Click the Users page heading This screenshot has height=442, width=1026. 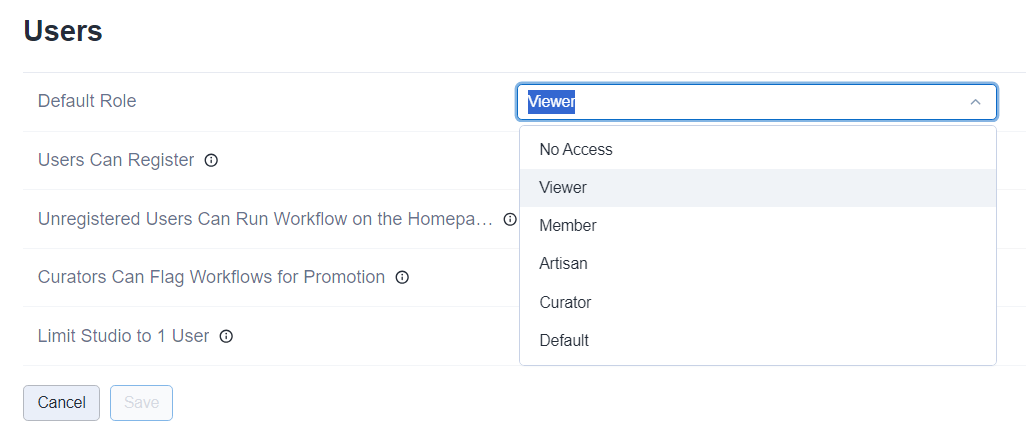(x=63, y=30)
